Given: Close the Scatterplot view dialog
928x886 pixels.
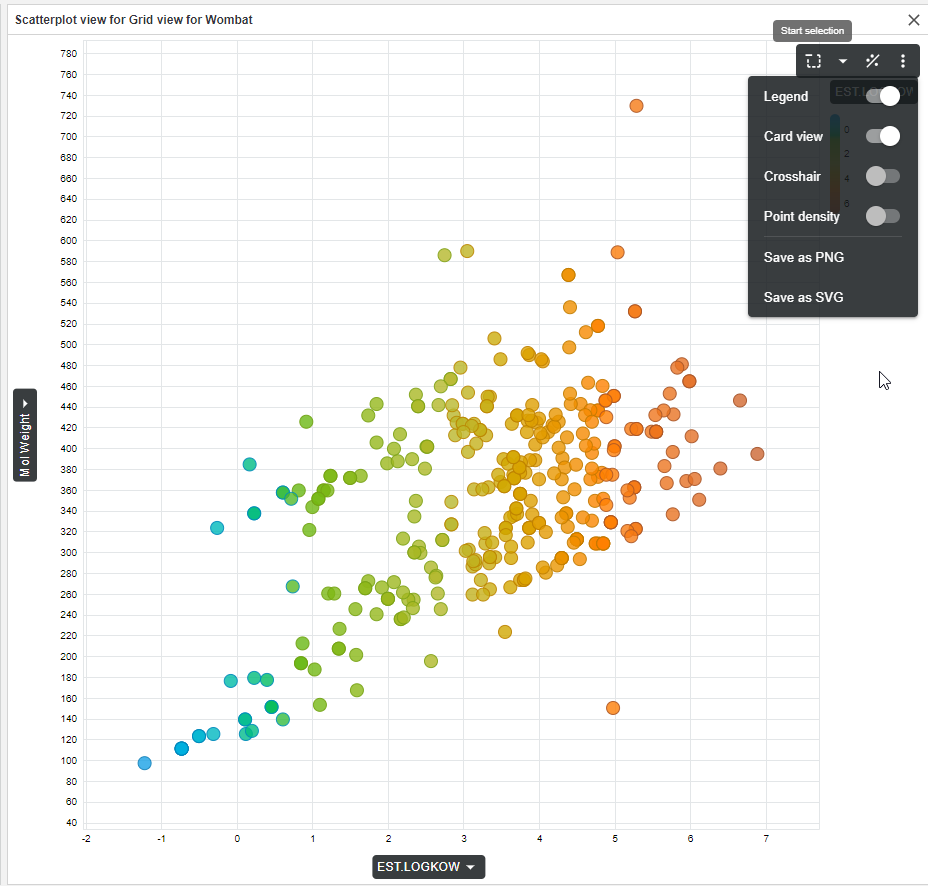Looking at the screenshot, I should click(x=913, y=19).
